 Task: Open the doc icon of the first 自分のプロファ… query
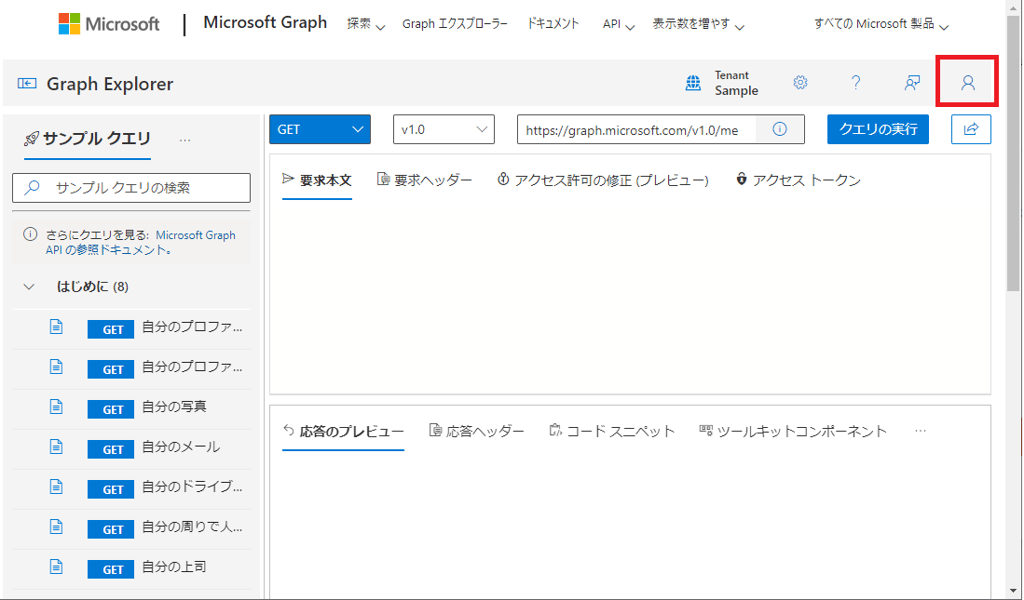(57, 326)
